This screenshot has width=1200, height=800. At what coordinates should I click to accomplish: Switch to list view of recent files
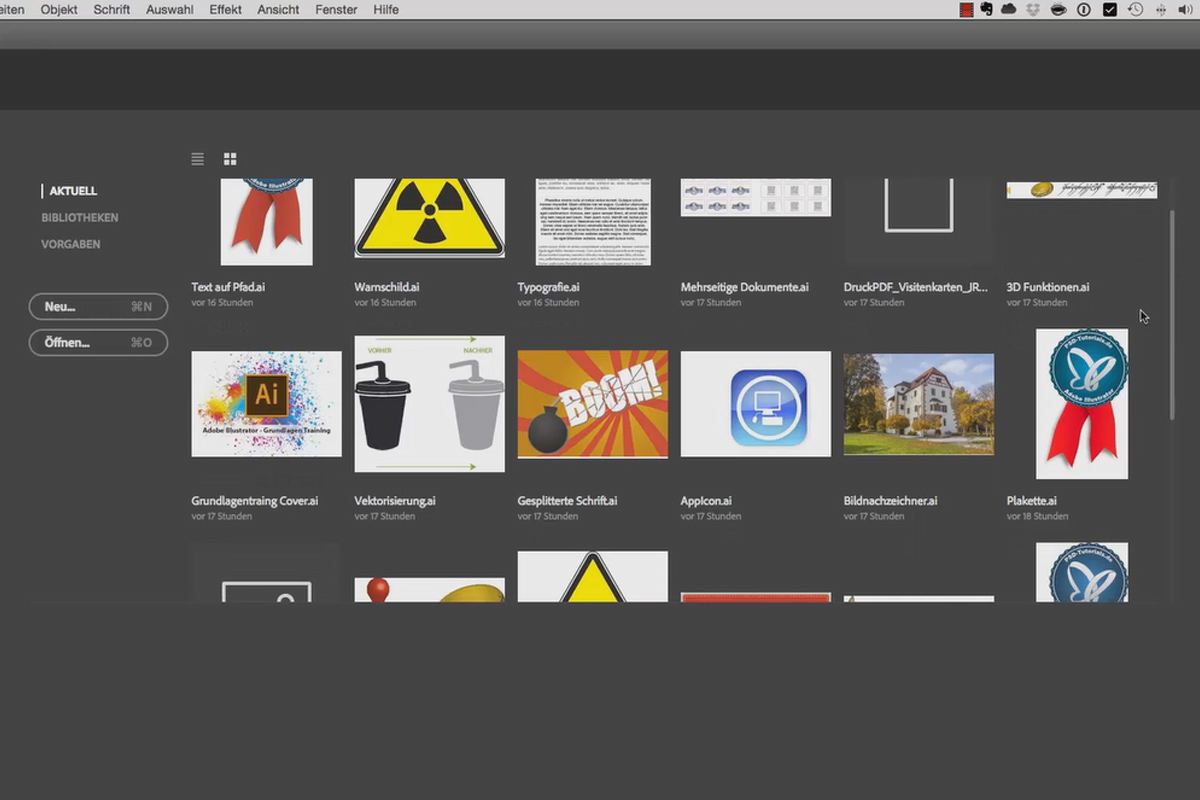pyautogui.click(x=198, y=159)
